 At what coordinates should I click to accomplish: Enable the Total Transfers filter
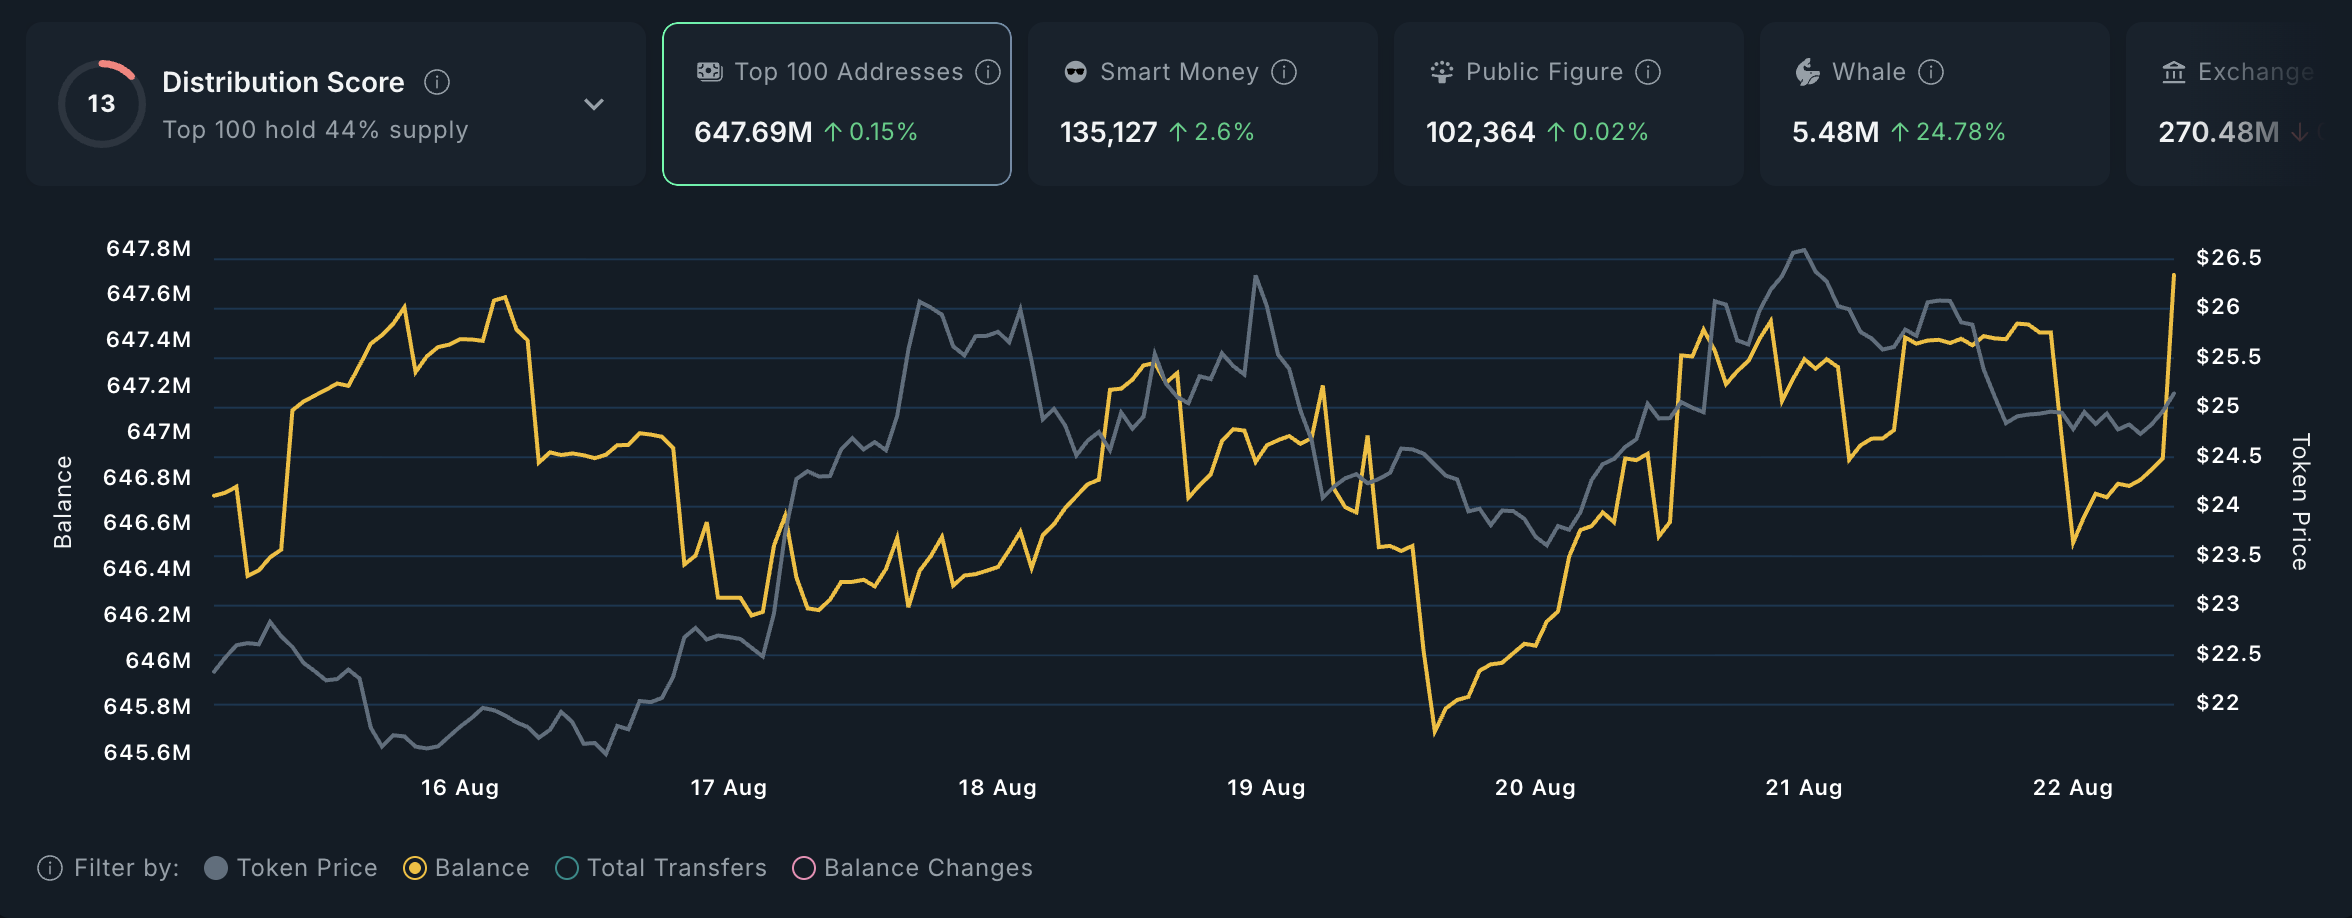567,868
